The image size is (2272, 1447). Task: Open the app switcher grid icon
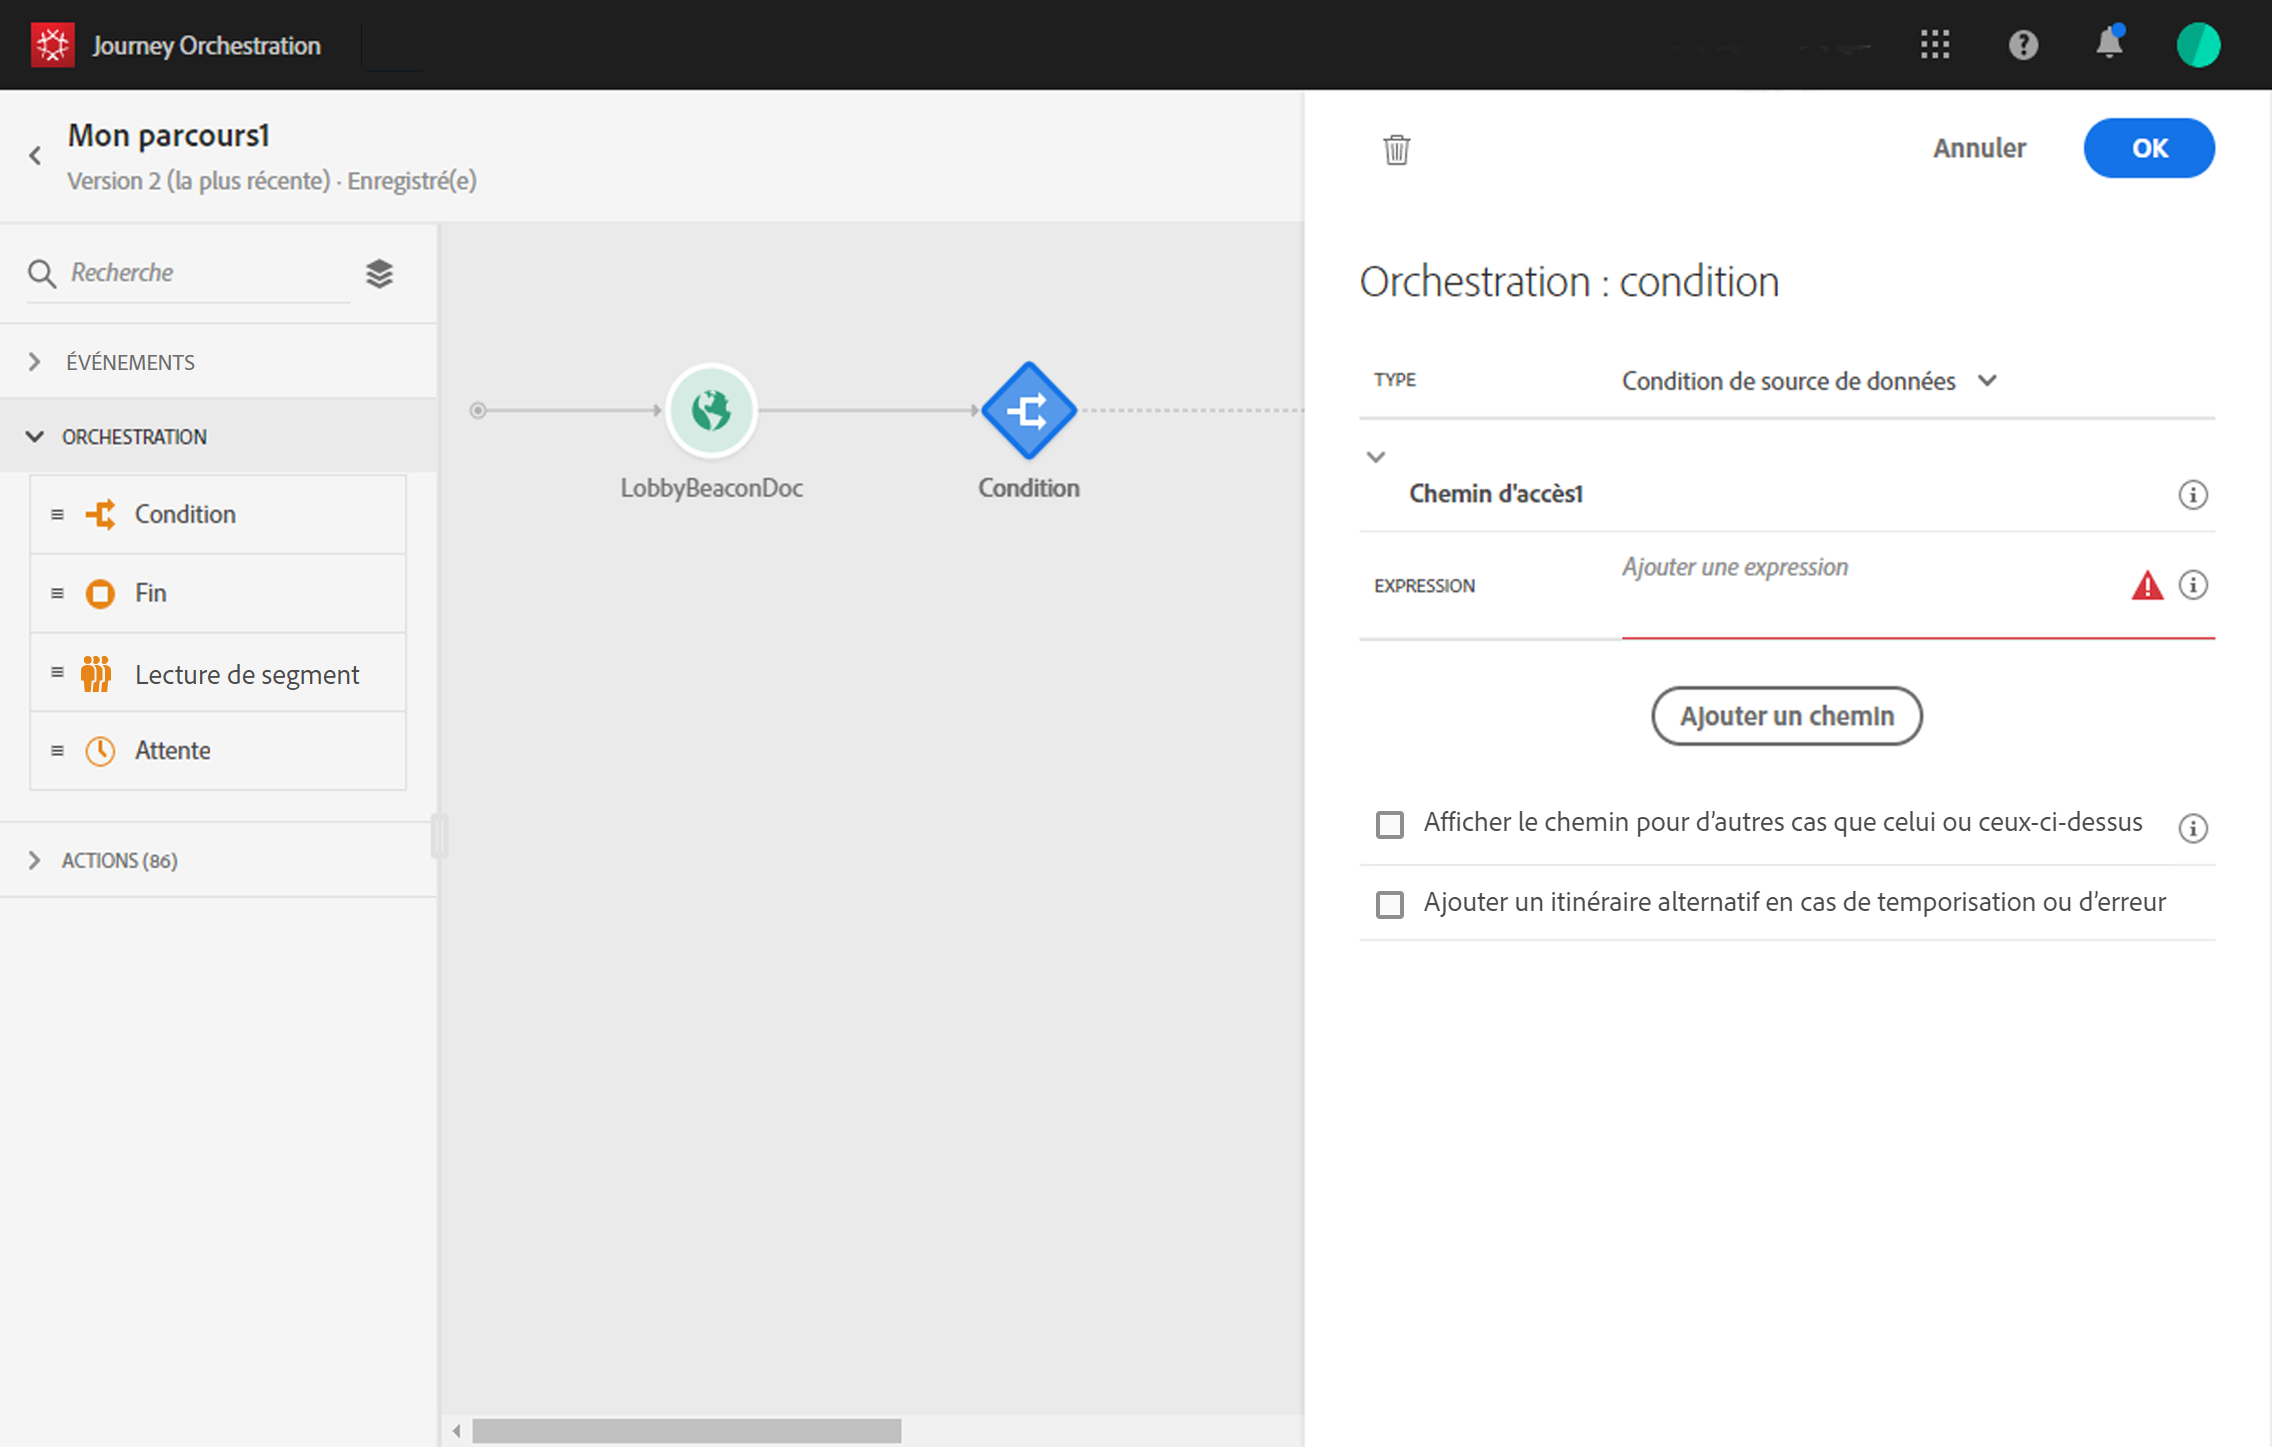click(x=1935, y=45)
